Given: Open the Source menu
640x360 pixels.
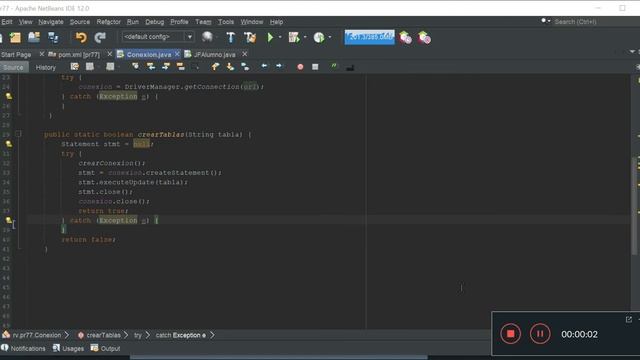Looking at the screenshot, I should (x=80, y=22).
